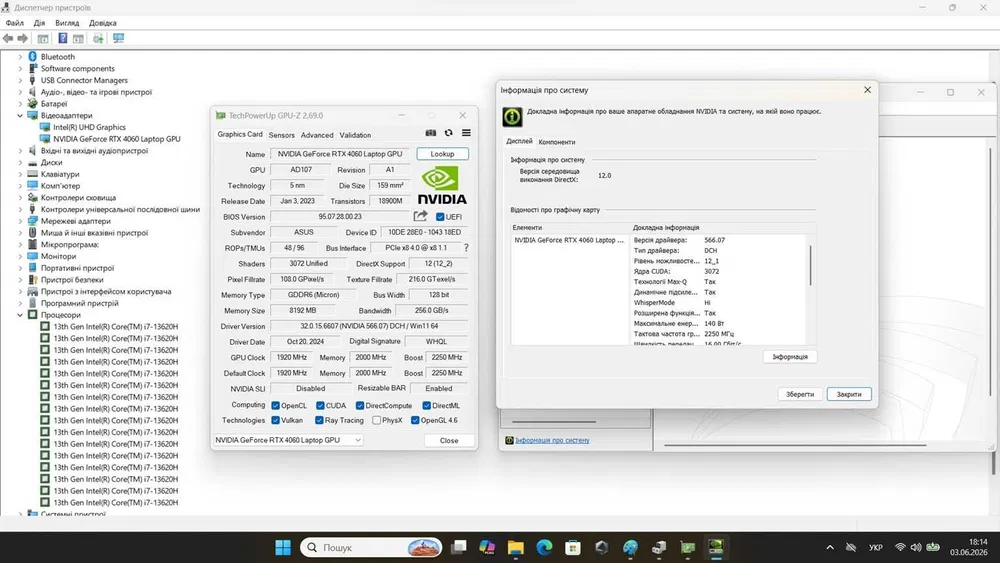The height and width of the screenshot is (563, 1000).
Task: Select Intel(R) UHD Graphics device
Action: [x=89, y=127]
